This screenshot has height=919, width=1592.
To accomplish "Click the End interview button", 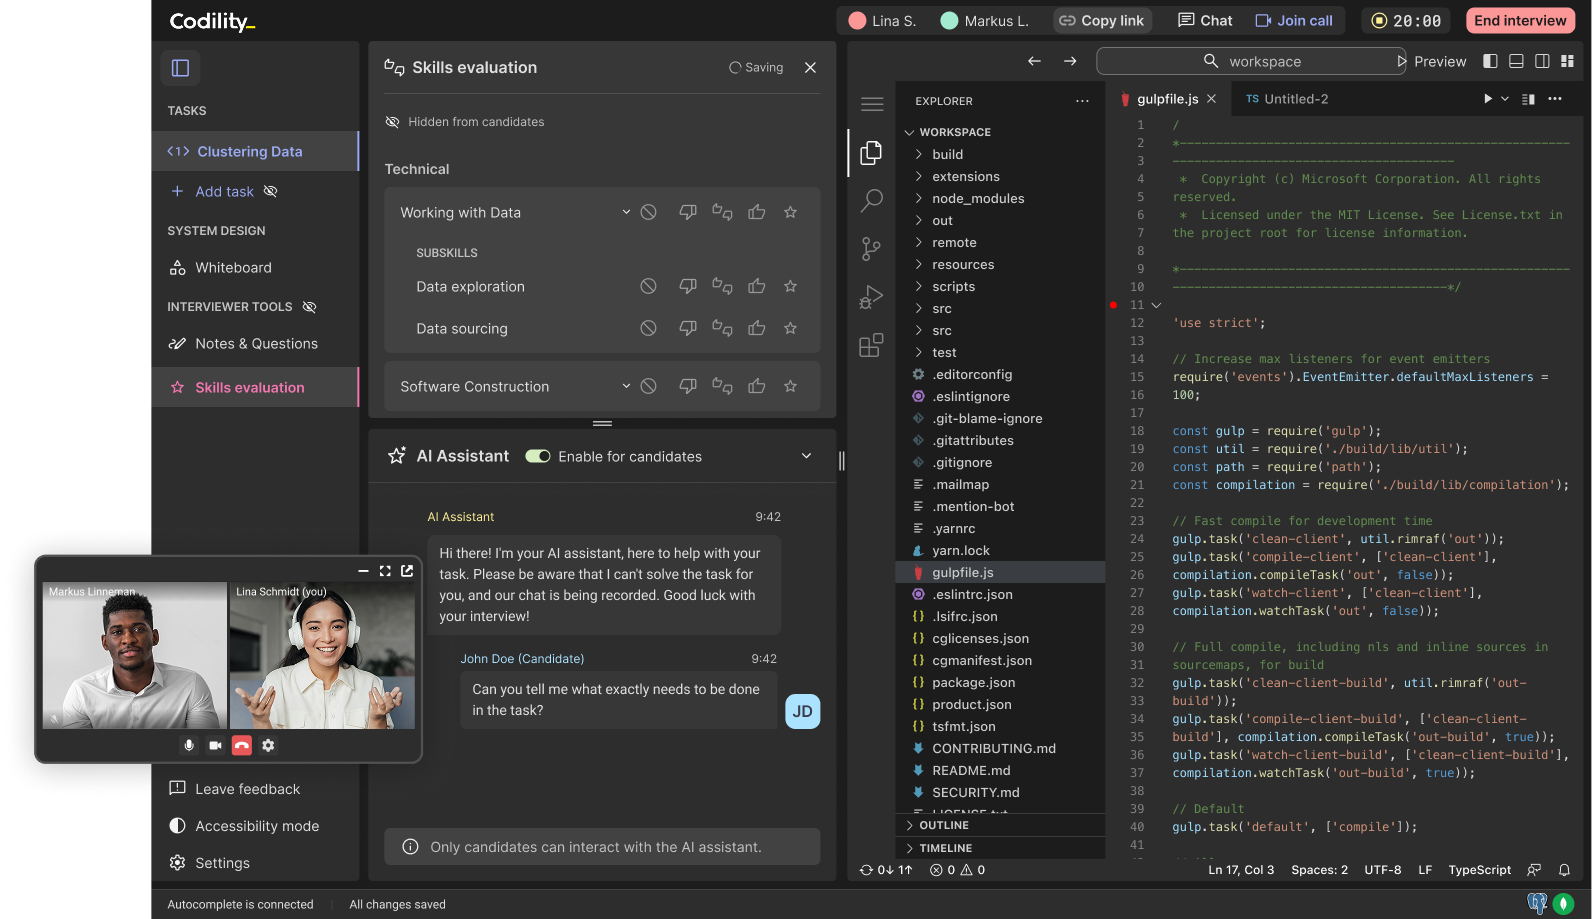I will coord(1519,20).
